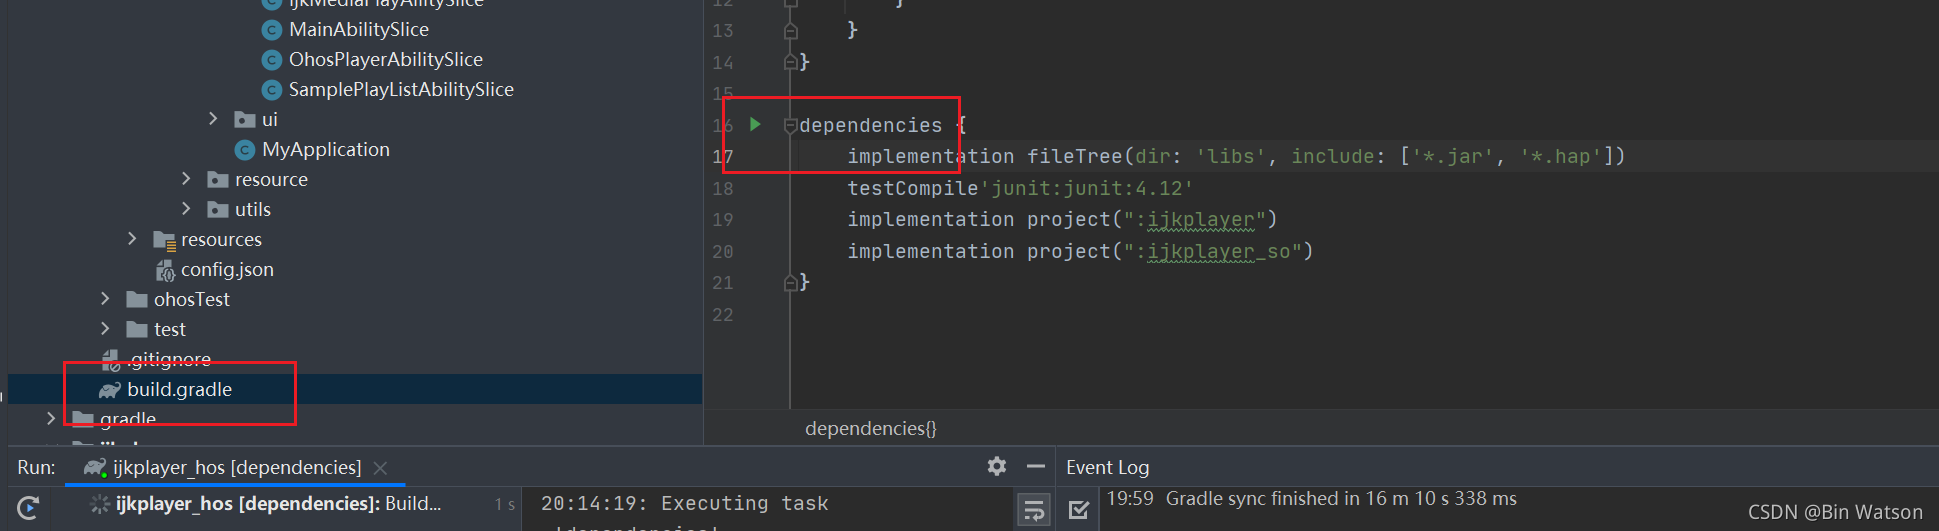1939x531 pixels.
Task: Toggle soft-wrap in Run console
Action: pyautogui.click(x=1034, y=510)
